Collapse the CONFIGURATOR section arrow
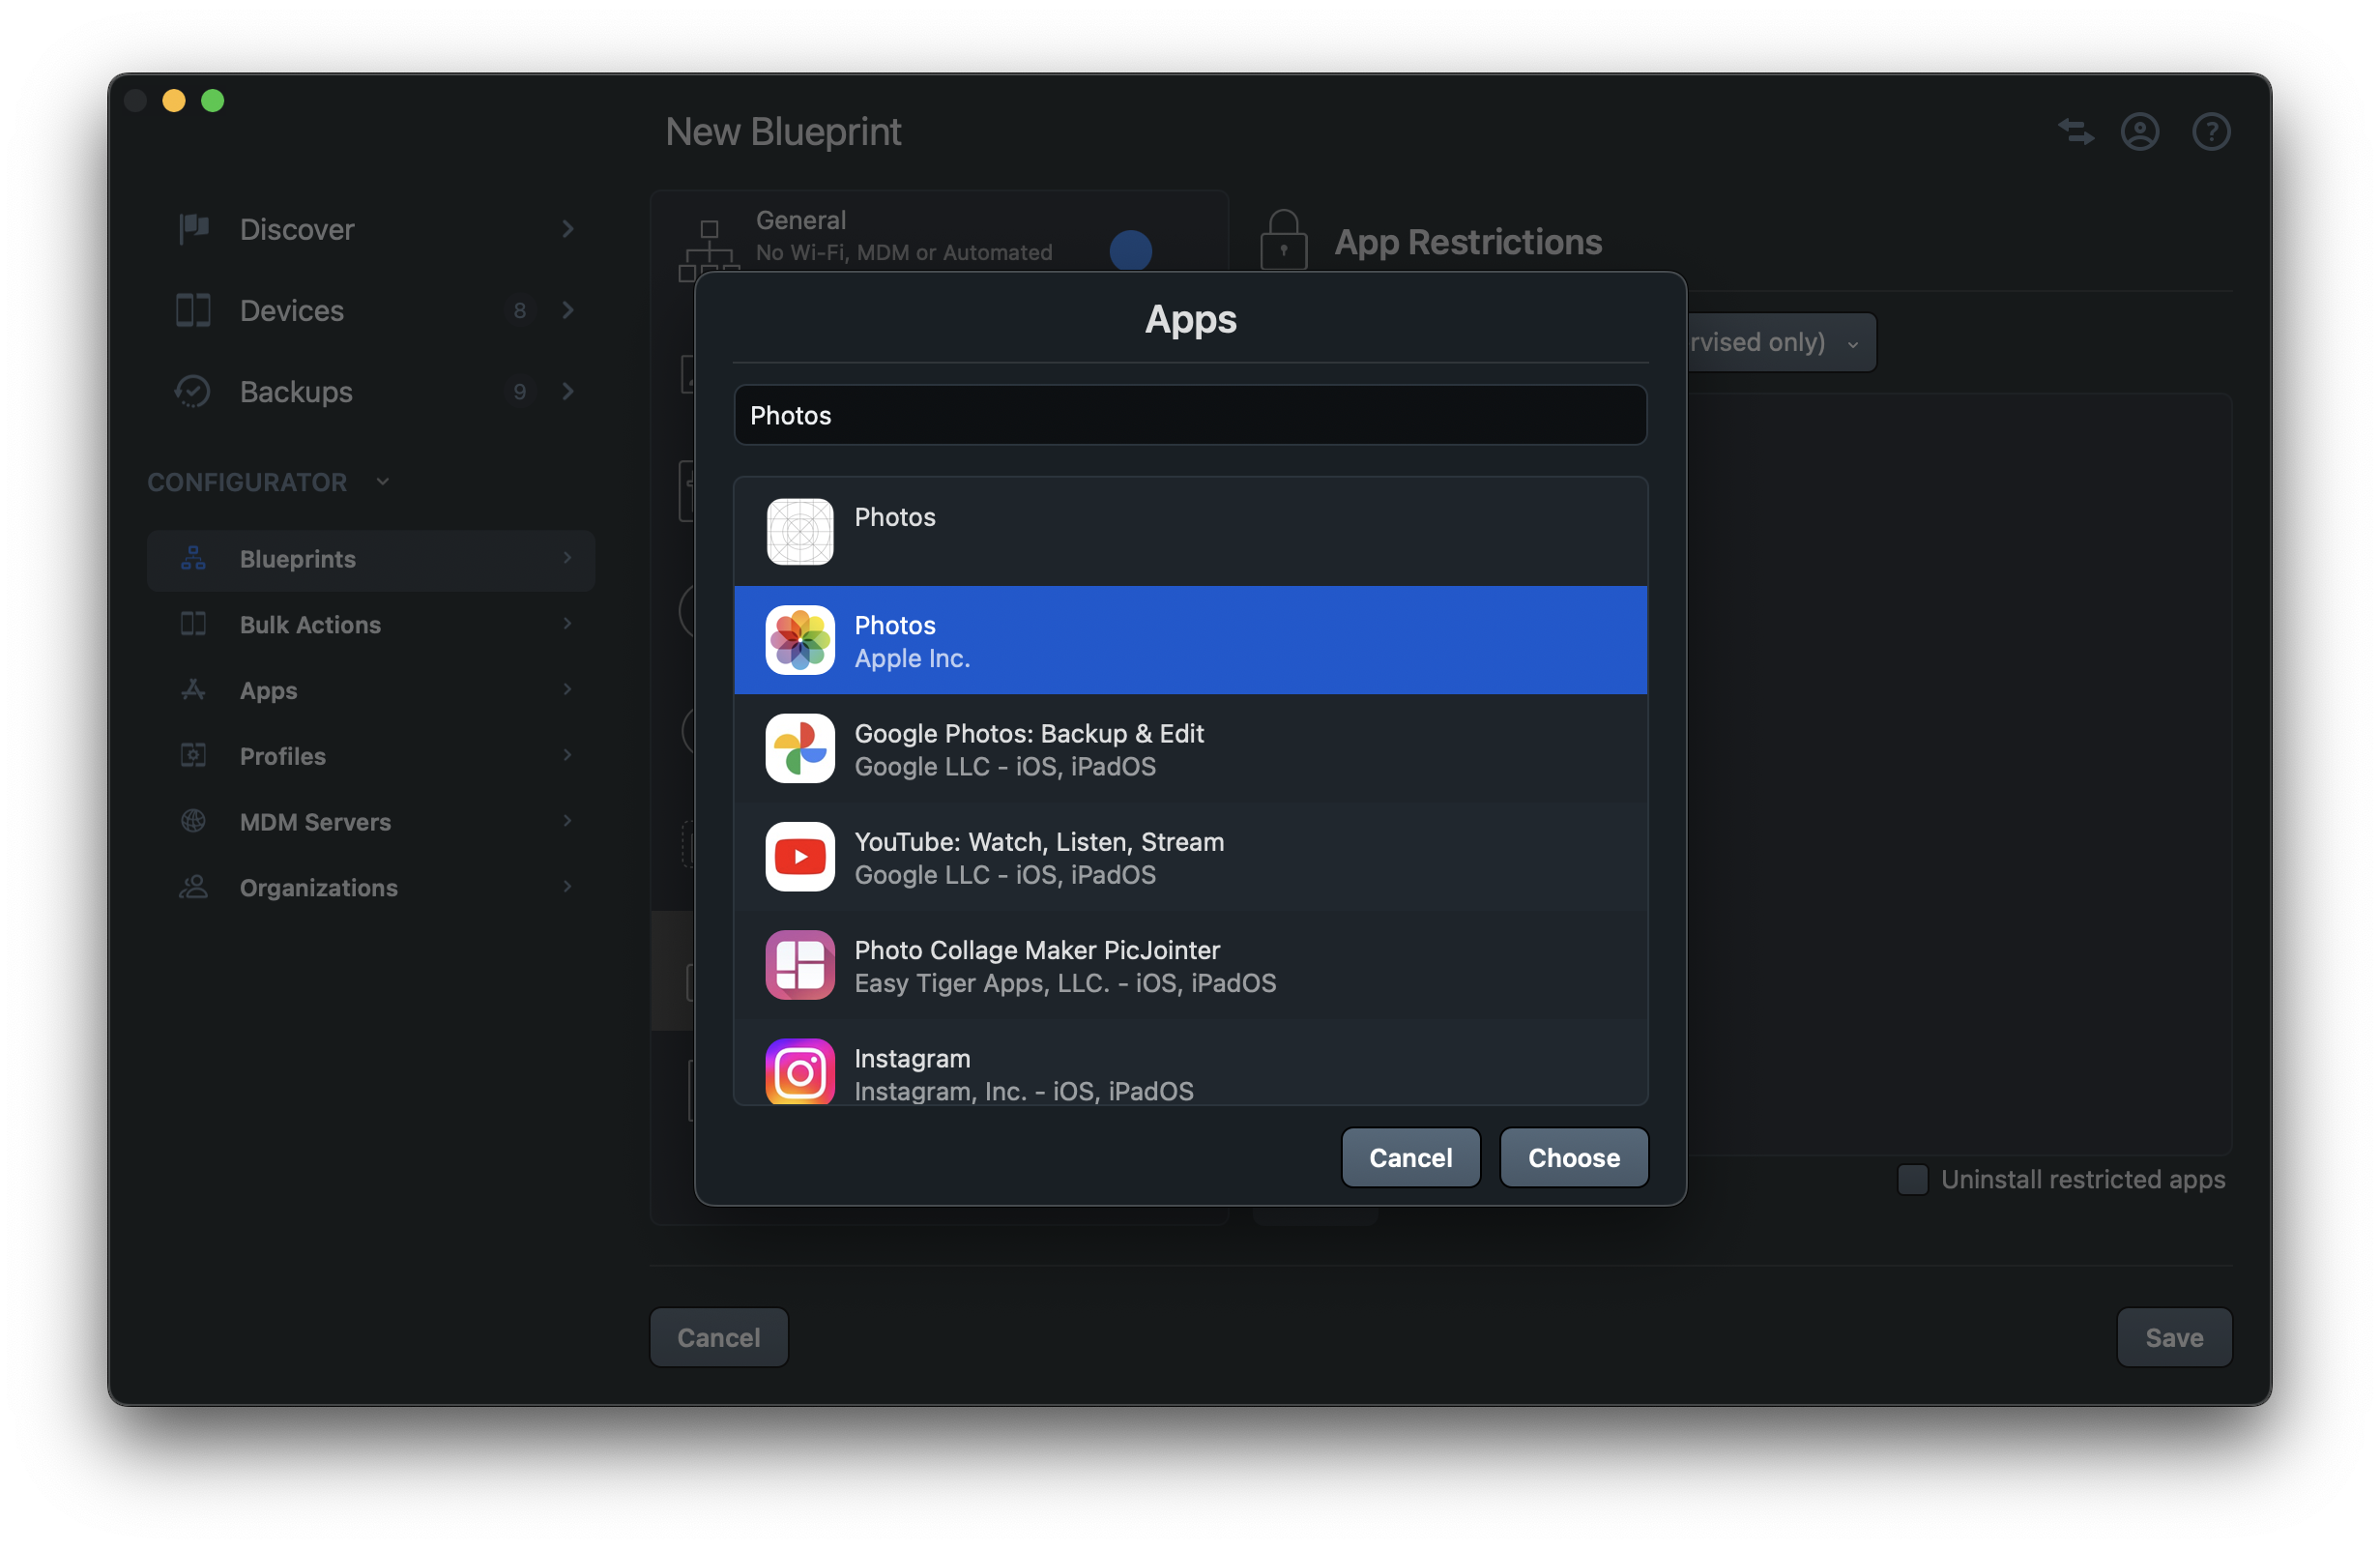This screenshot has height=1549, width=2380. click(x=383, y=482)
